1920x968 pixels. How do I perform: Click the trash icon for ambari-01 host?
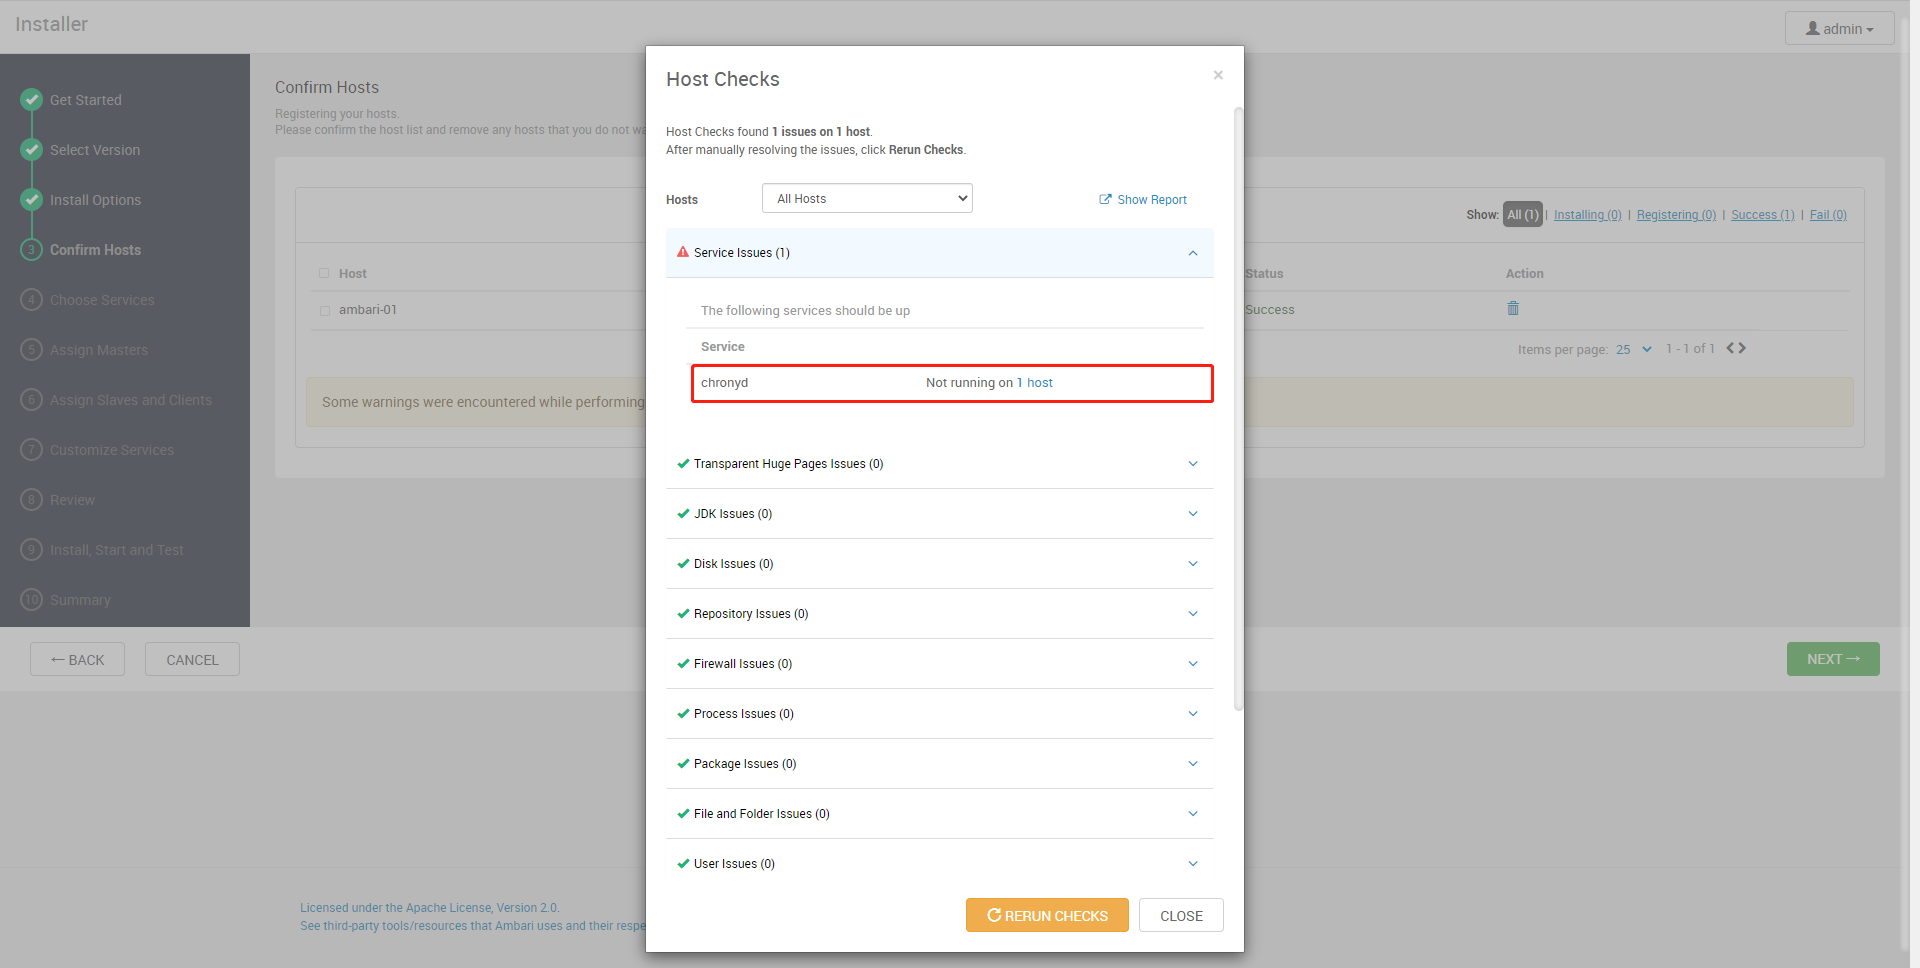(1513, 308)
